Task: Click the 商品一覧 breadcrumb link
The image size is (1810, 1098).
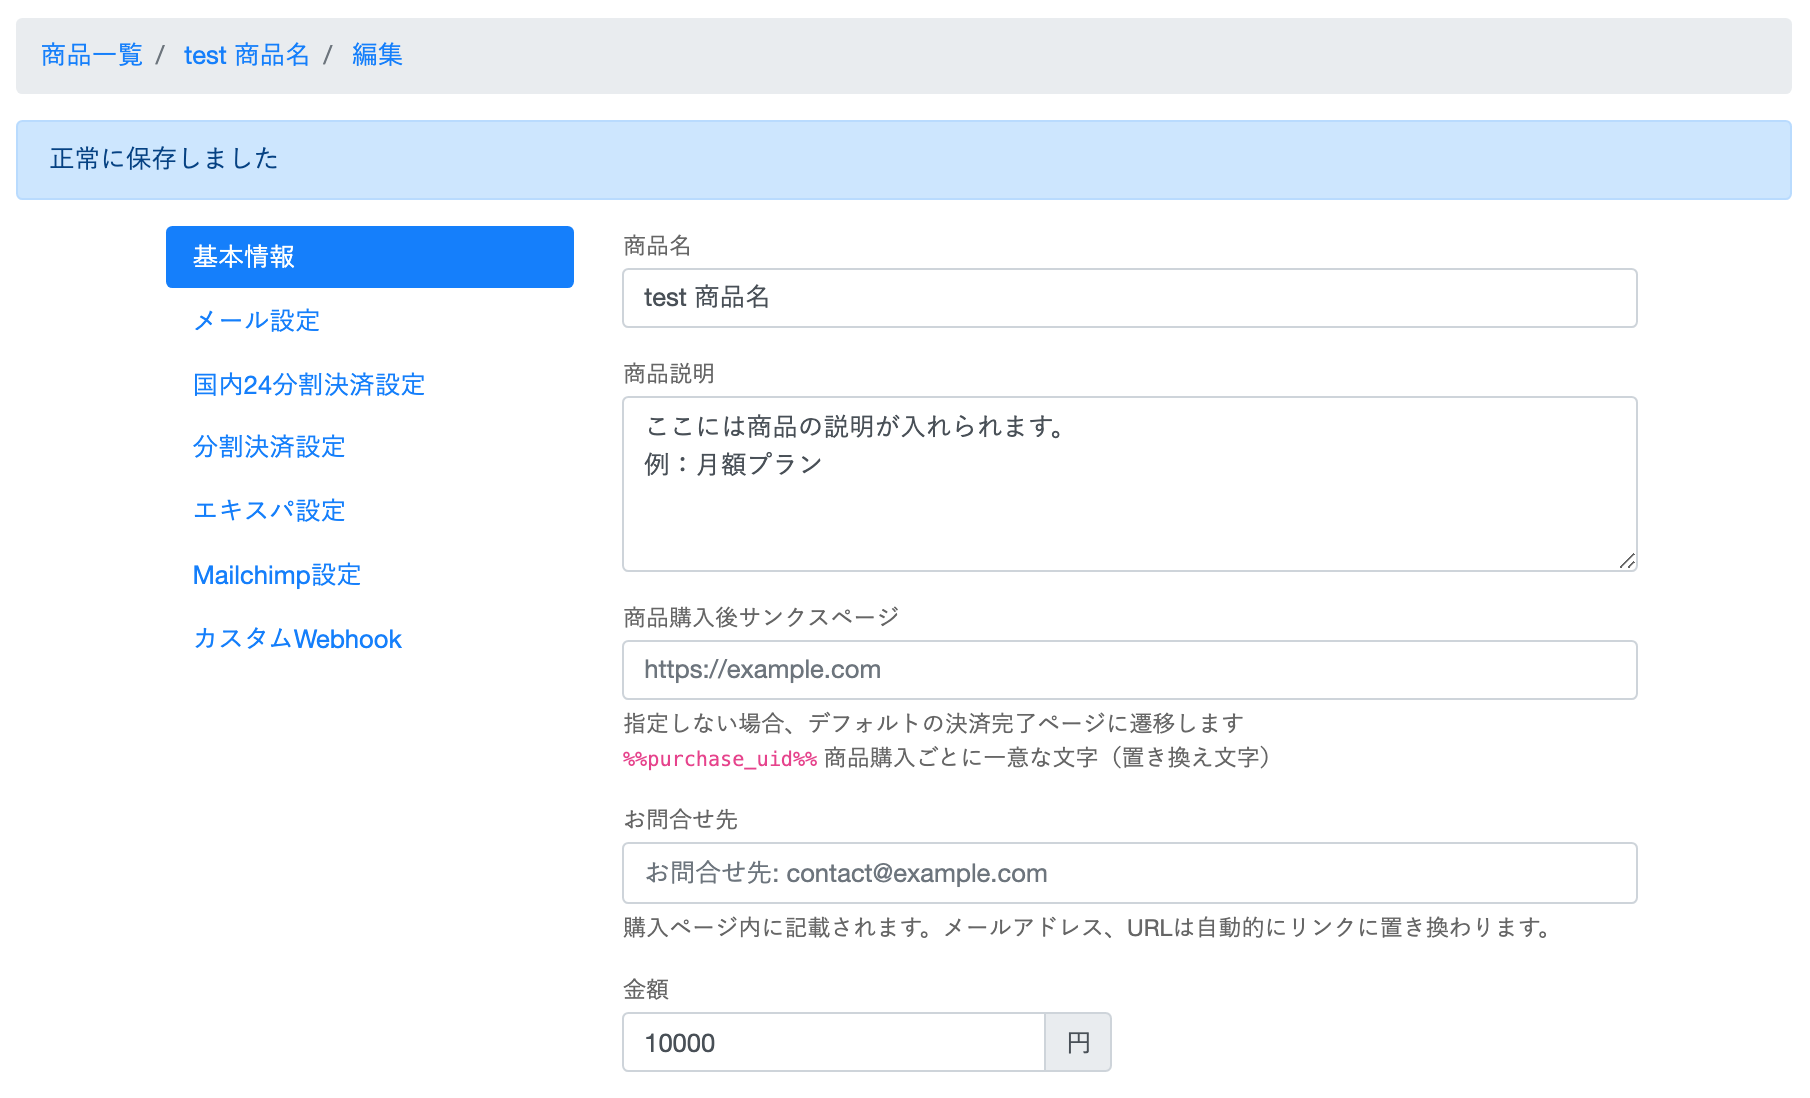Action: coord(92,55)
